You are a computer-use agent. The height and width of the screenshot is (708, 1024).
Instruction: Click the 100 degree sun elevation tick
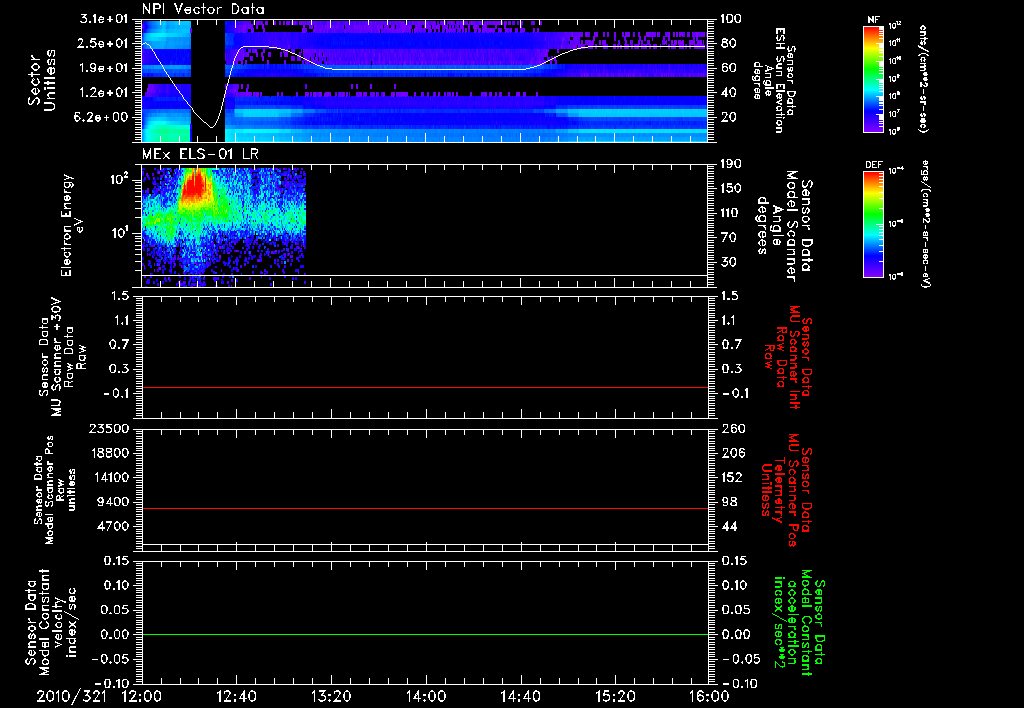[731, 19]
